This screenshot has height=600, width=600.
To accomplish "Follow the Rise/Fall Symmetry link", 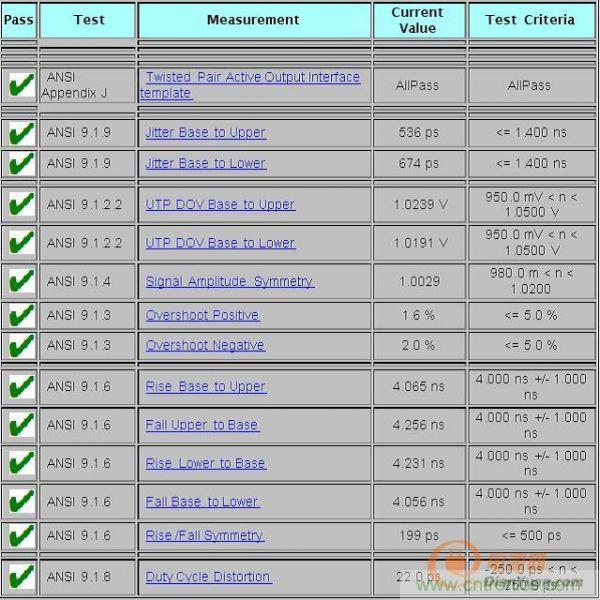I will click(x=204, y=536).
